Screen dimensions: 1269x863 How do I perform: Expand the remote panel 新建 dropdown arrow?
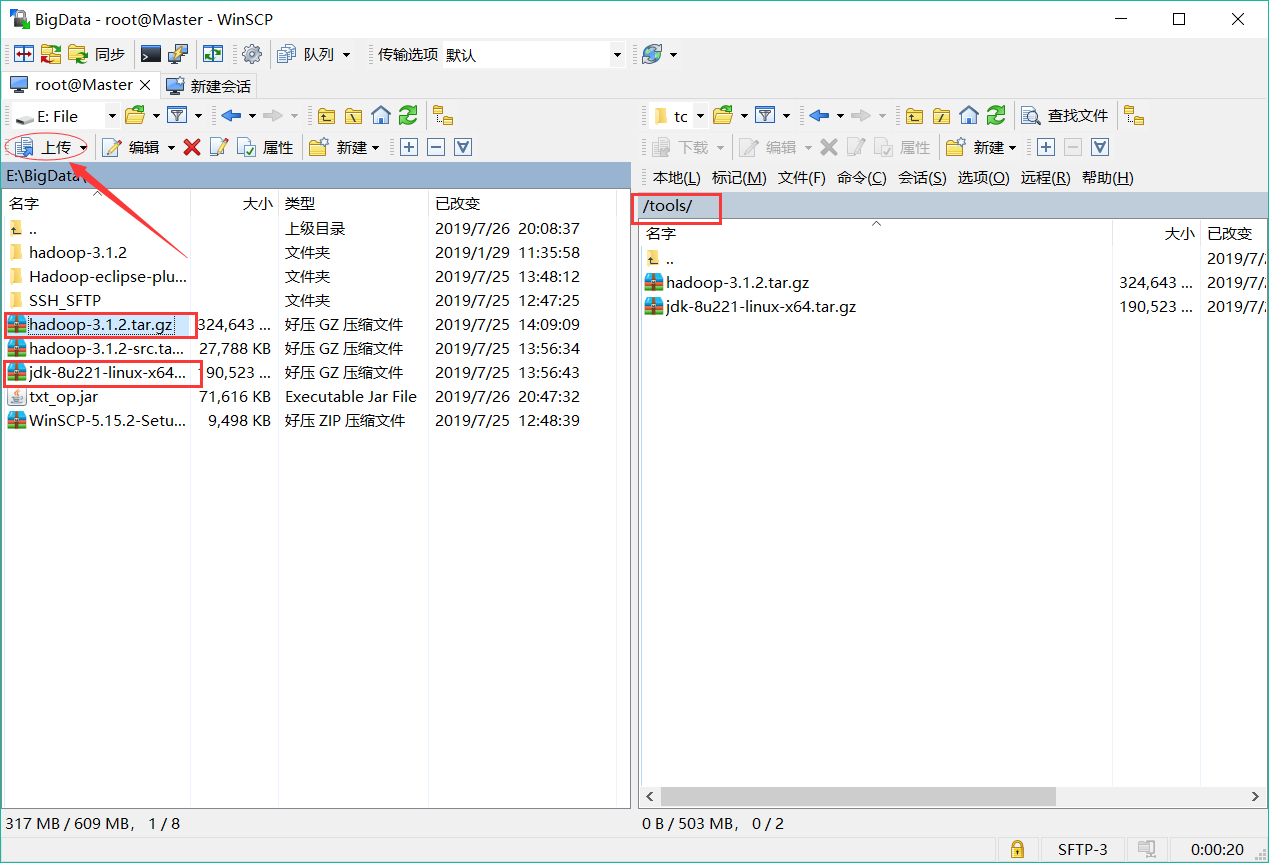(1013, 147)
